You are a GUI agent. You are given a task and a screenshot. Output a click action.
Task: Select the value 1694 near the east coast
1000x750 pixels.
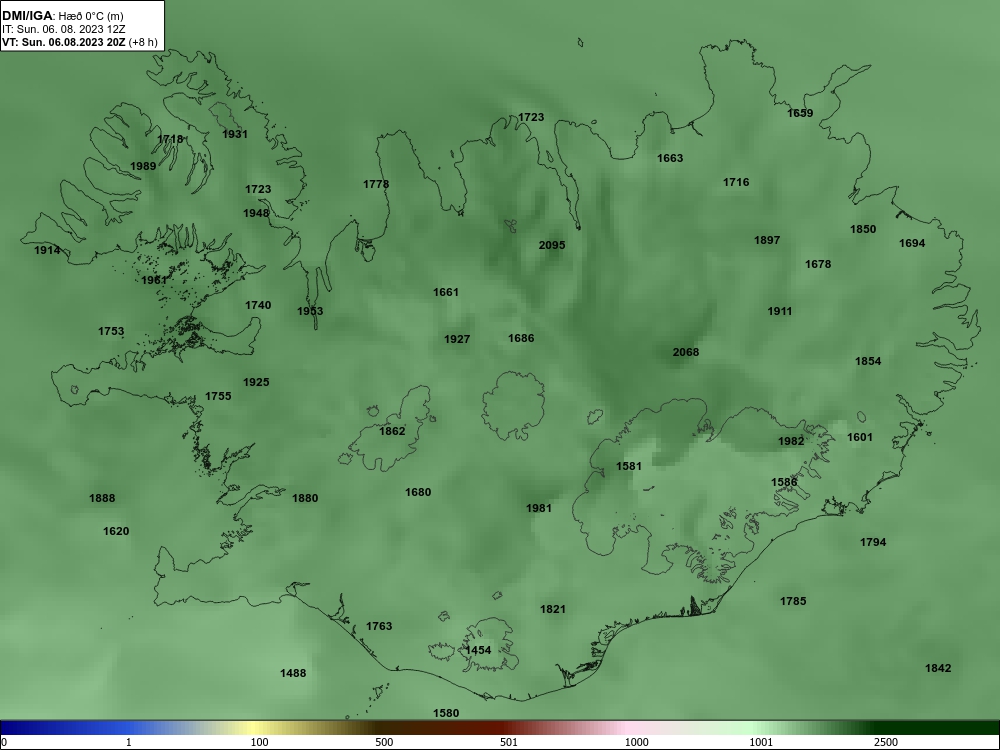tap(912, 243)
